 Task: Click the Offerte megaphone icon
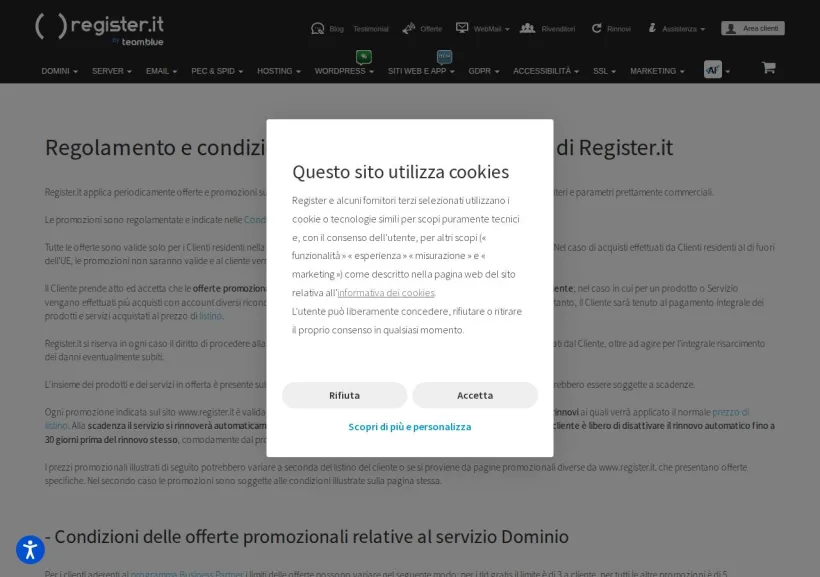(408, 29)
